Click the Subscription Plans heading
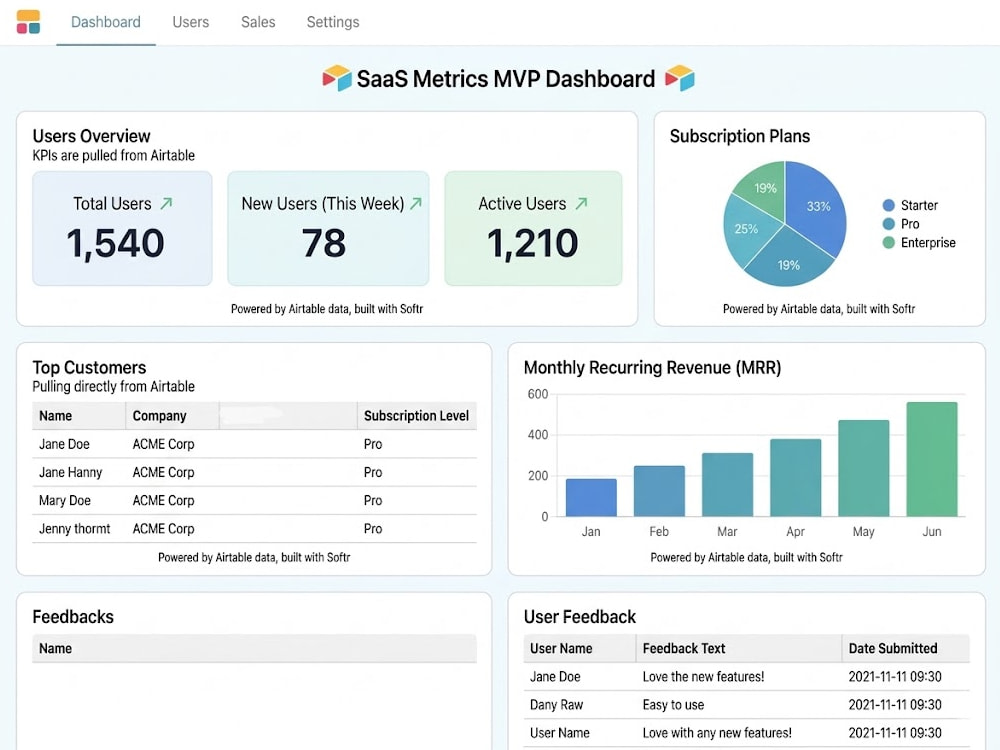The height and width of the screenshot is (750, 1000). point(740,136)
